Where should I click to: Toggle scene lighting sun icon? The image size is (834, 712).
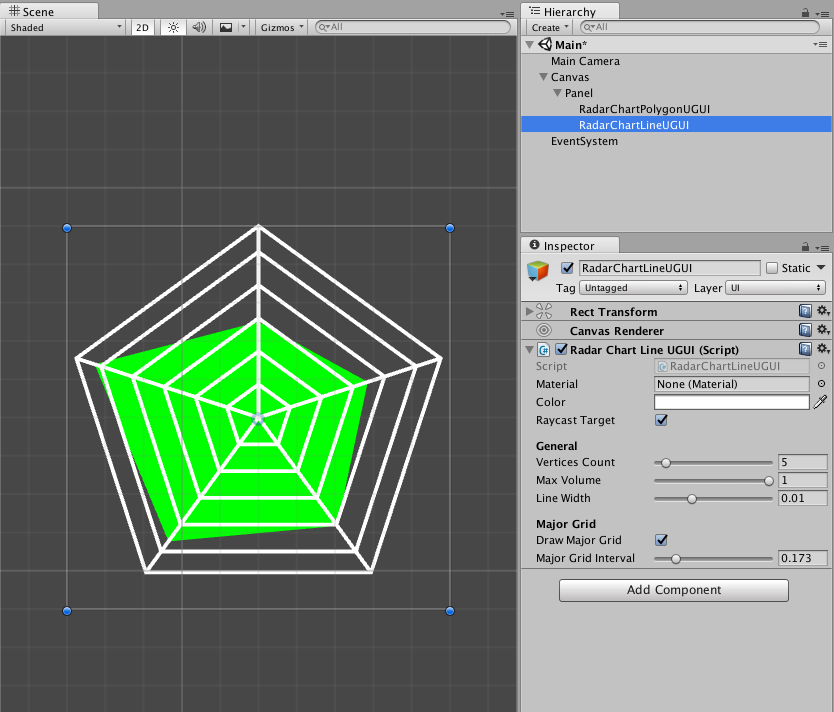point(173,28)
